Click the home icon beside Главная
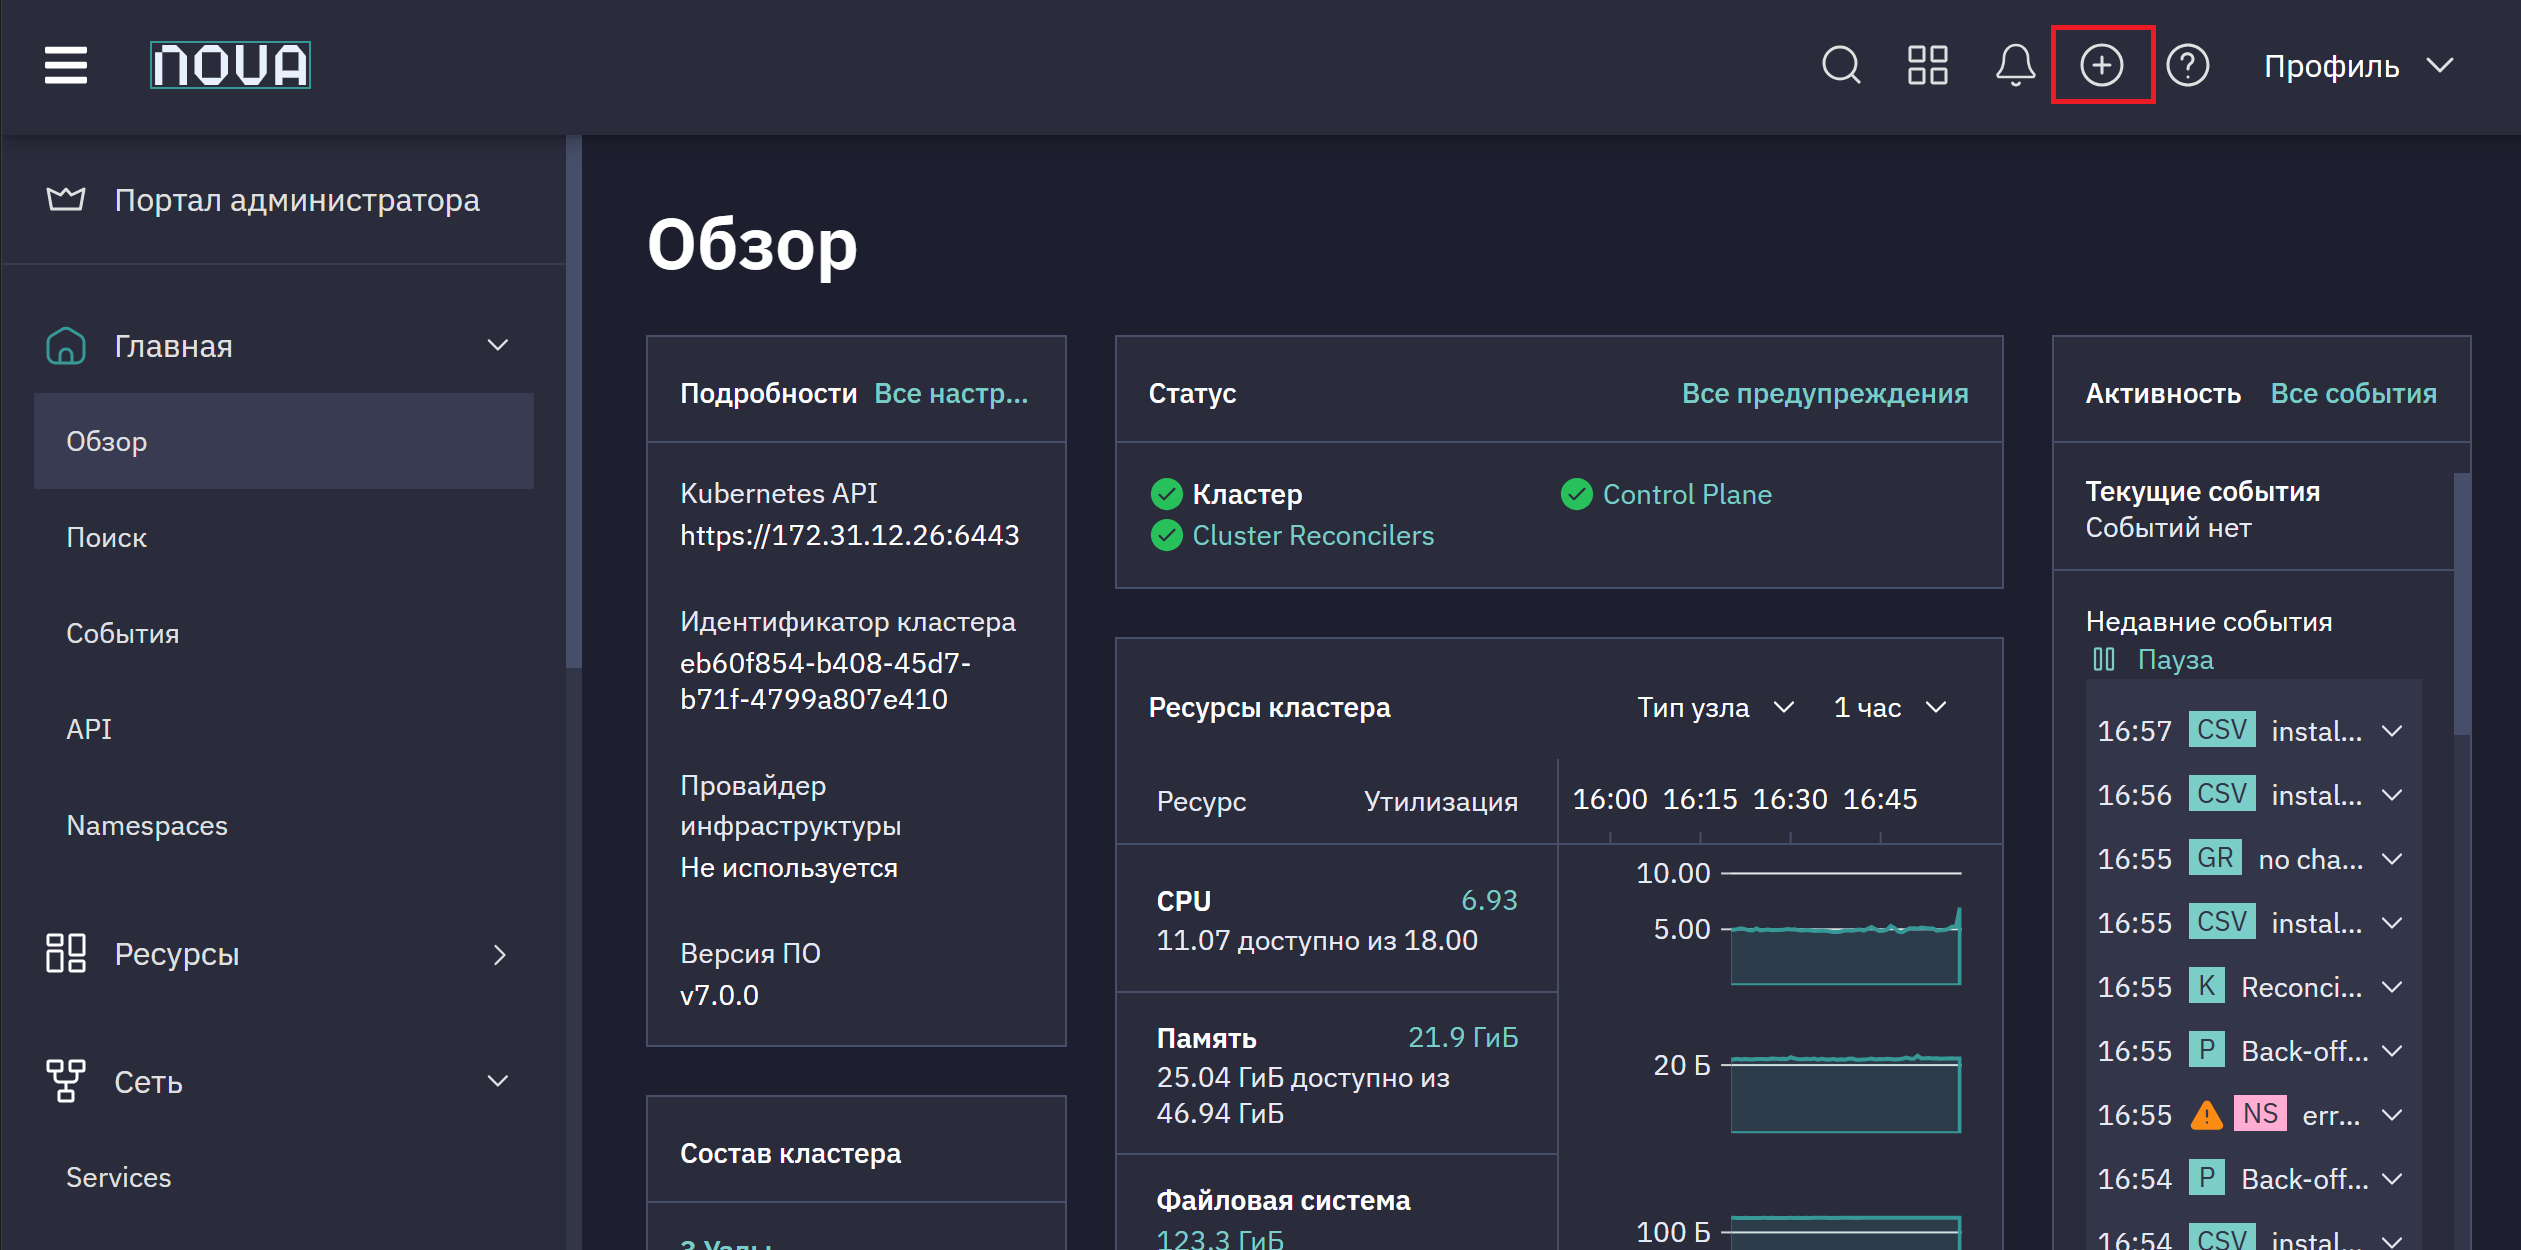The image size is (2521, 1250). point(66,346)
